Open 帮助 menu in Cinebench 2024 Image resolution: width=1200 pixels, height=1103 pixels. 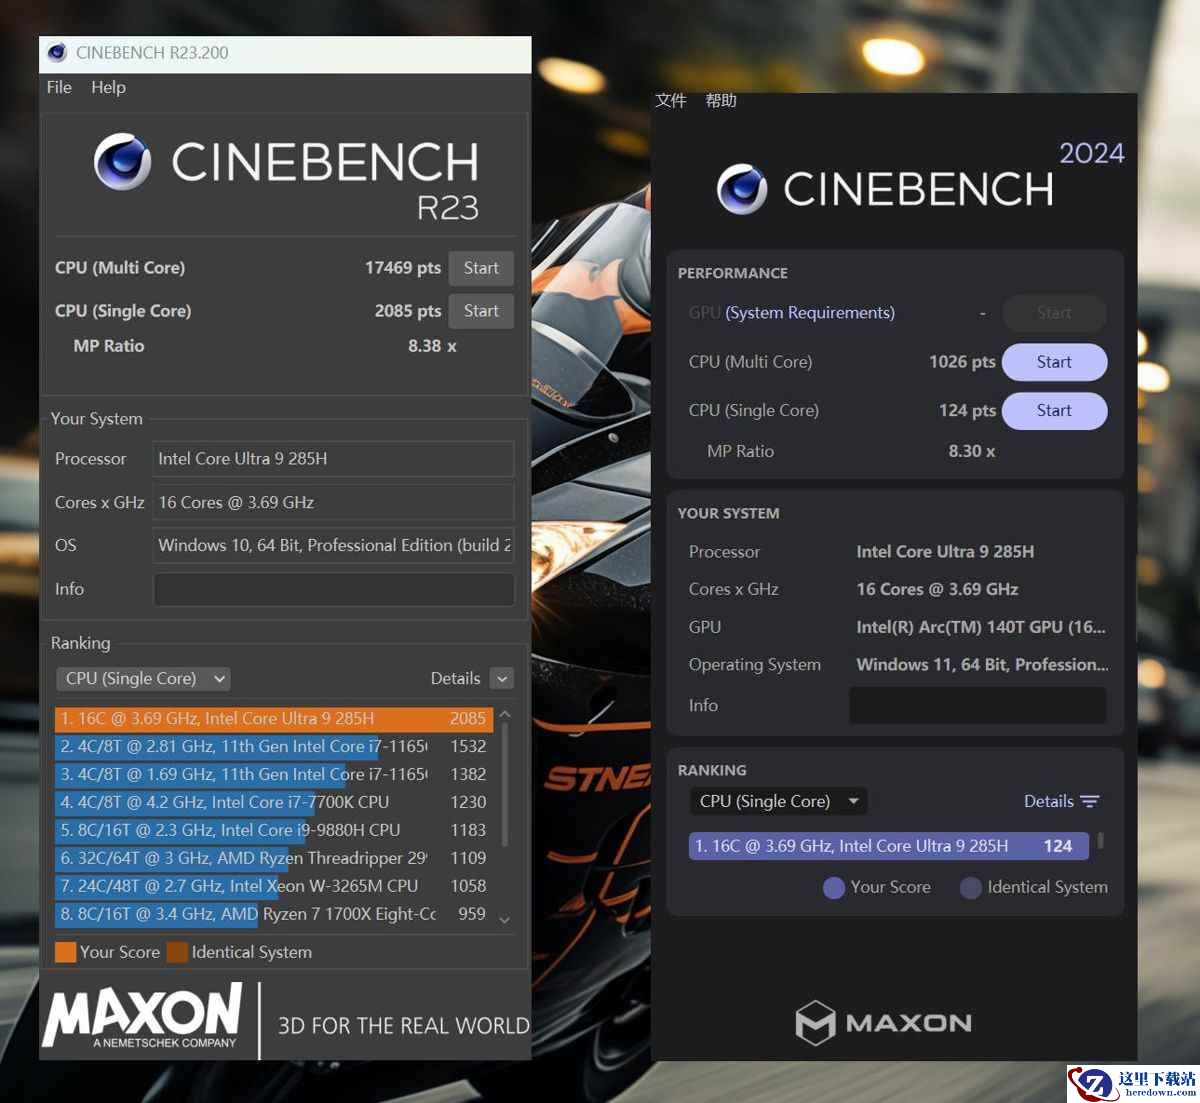pyautogui.click(x=721, y=100)
